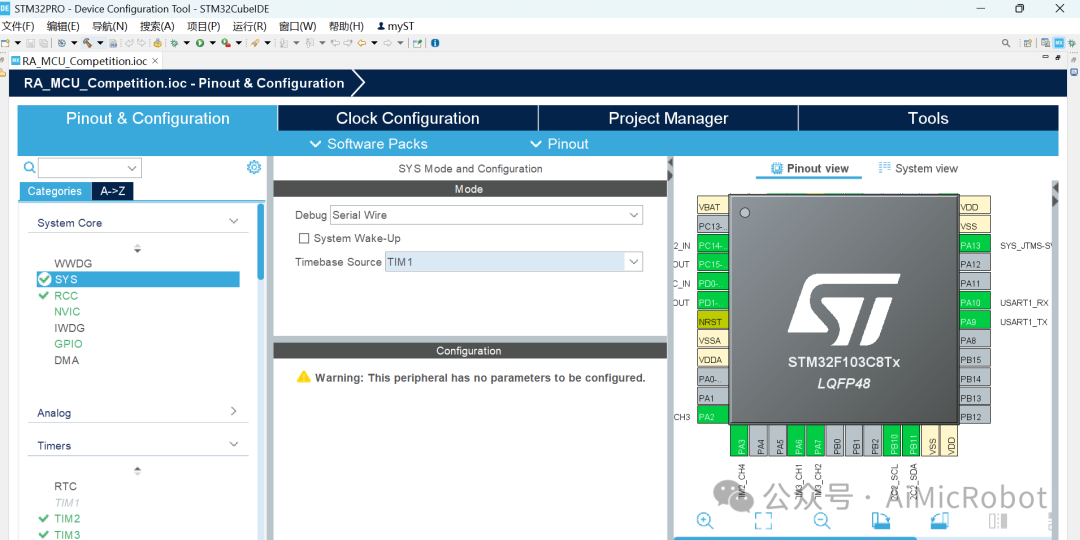Zoom in on the chip pinout
Image resolution: width=1080 pixels, height=540 pixels.
(x=705, y=520)
